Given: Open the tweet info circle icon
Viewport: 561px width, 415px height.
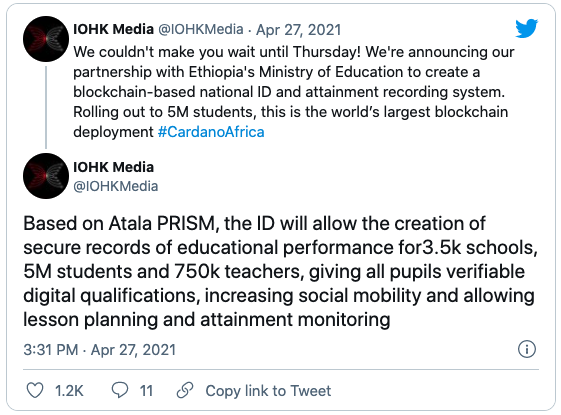Looking at the screenshot, I should (x=527, y=349).
